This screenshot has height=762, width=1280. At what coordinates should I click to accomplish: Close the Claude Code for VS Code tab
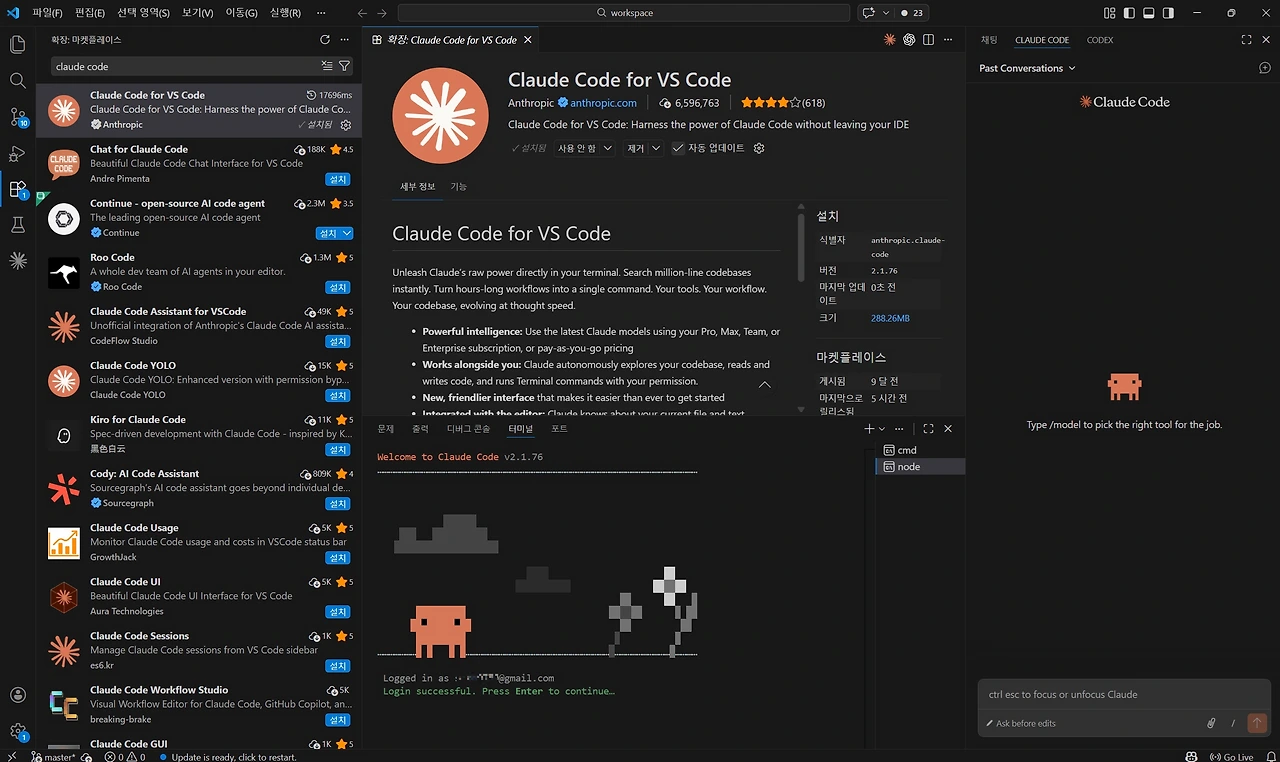[x=527, y=40]
